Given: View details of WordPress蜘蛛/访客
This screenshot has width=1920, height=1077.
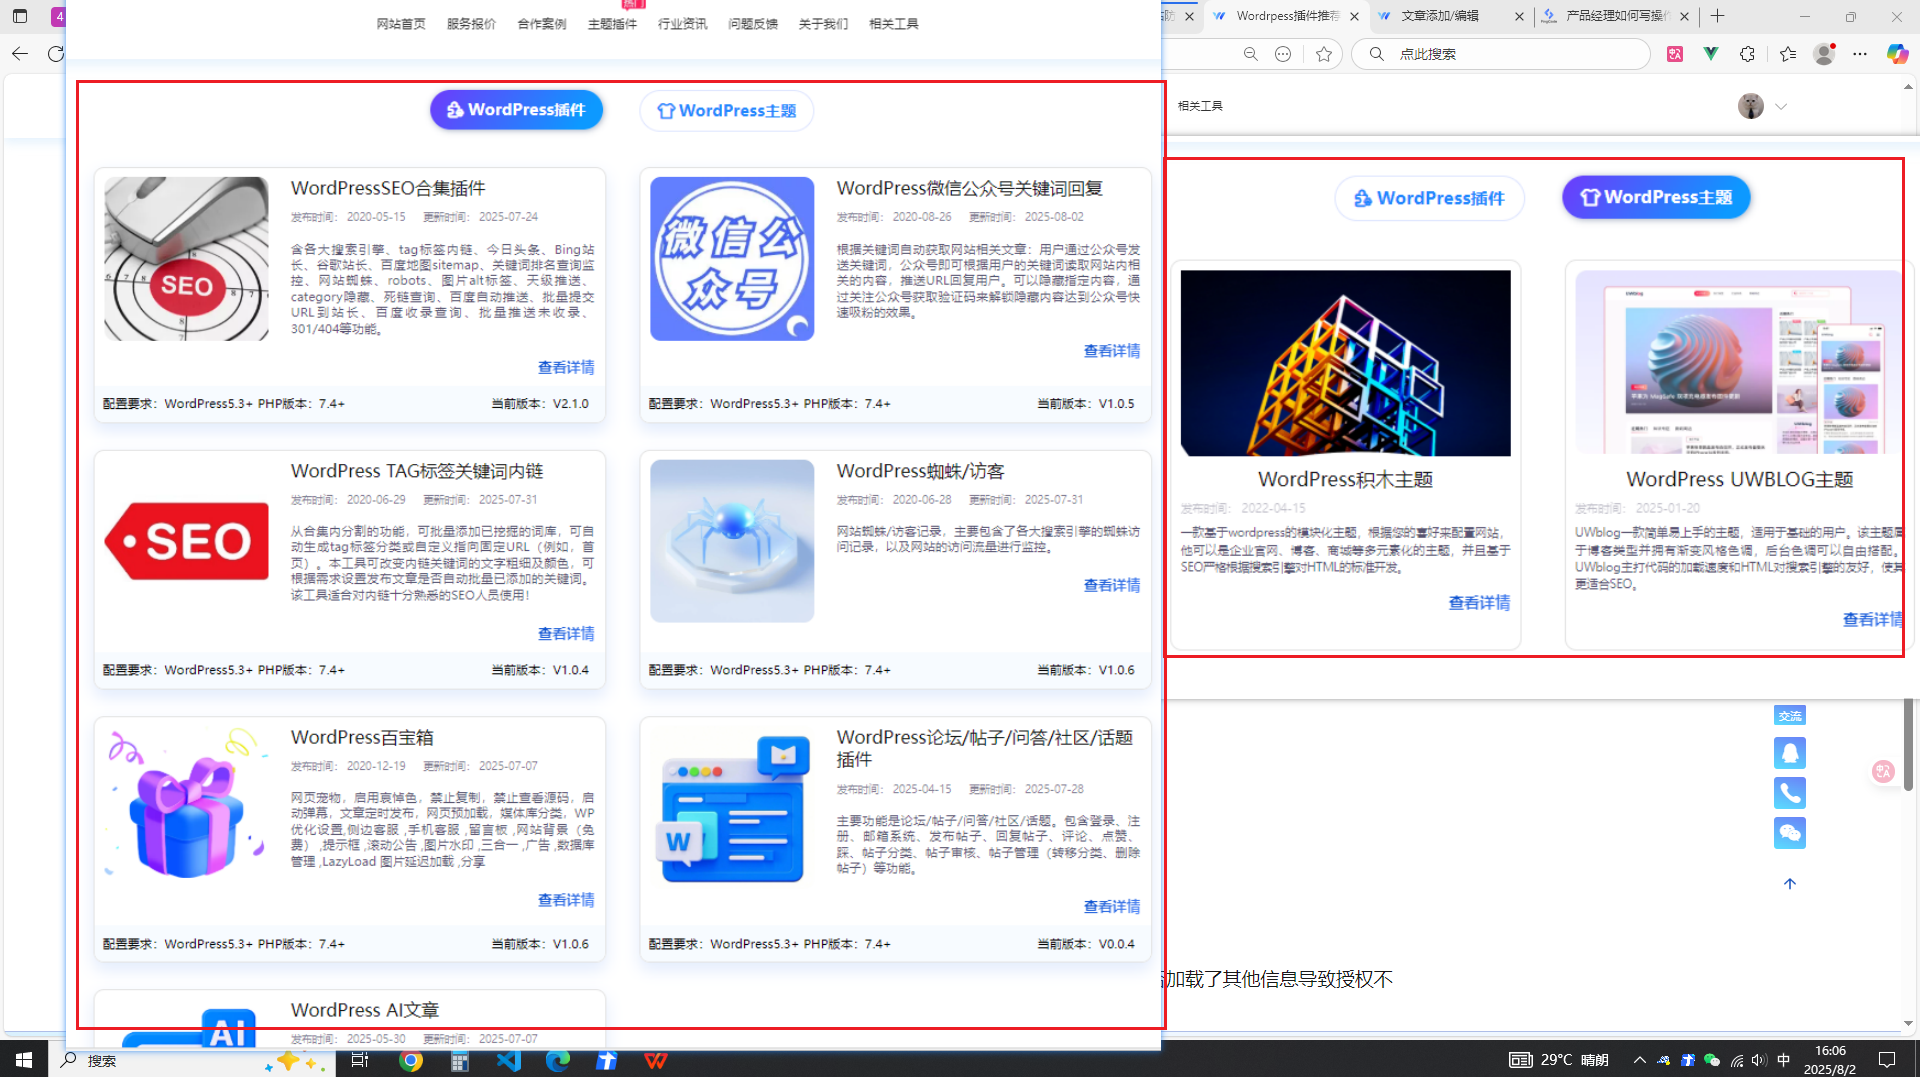Looking at the screenshot, I should pyautogui.click(x=1112, y=586).
